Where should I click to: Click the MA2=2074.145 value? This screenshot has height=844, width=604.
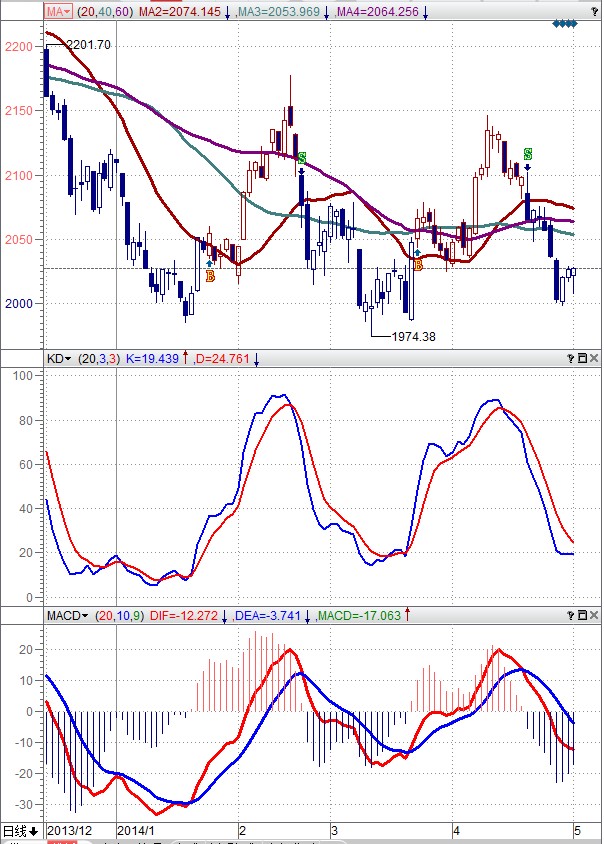(x=180, y=11)
